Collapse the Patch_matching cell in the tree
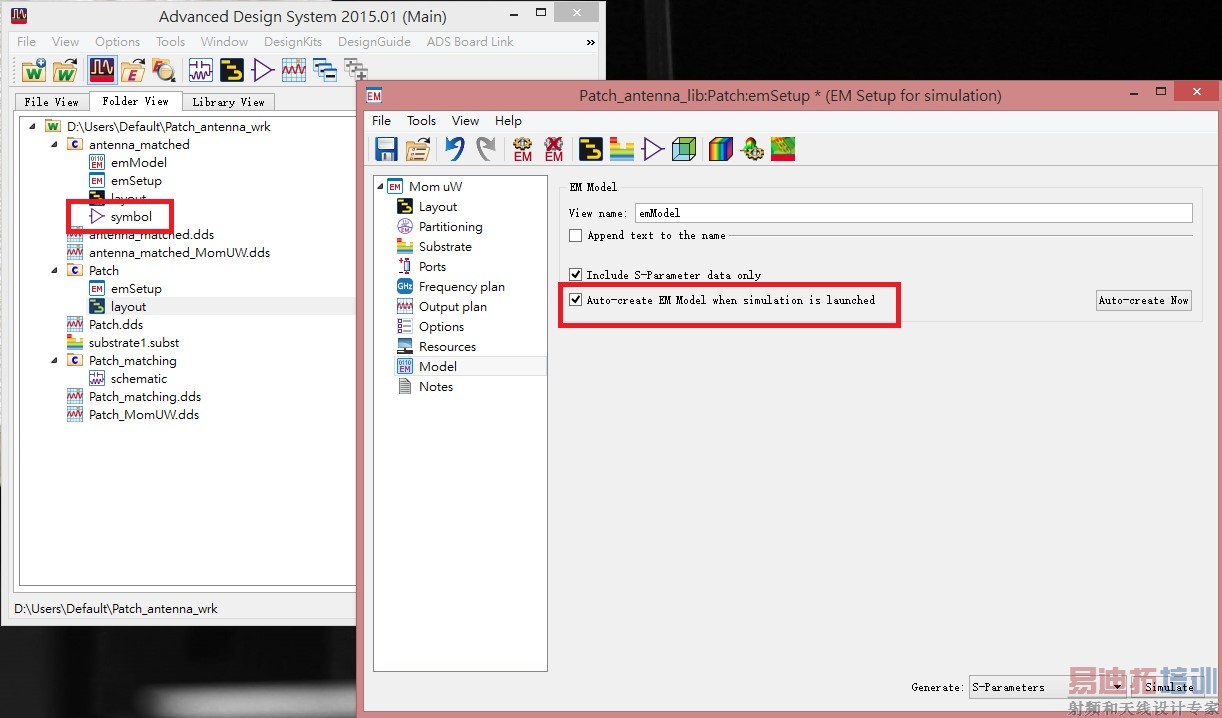The width and height of the screenshot is (1222, 718). [54, 360]
